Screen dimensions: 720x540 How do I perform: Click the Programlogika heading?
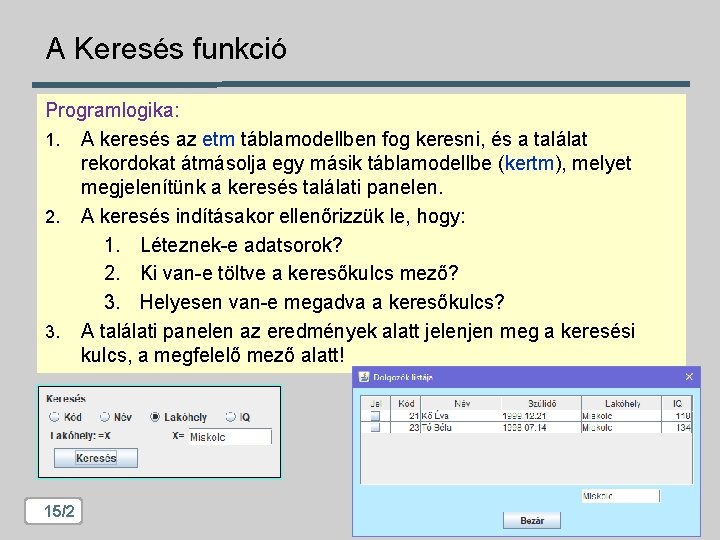click(112, 110)
